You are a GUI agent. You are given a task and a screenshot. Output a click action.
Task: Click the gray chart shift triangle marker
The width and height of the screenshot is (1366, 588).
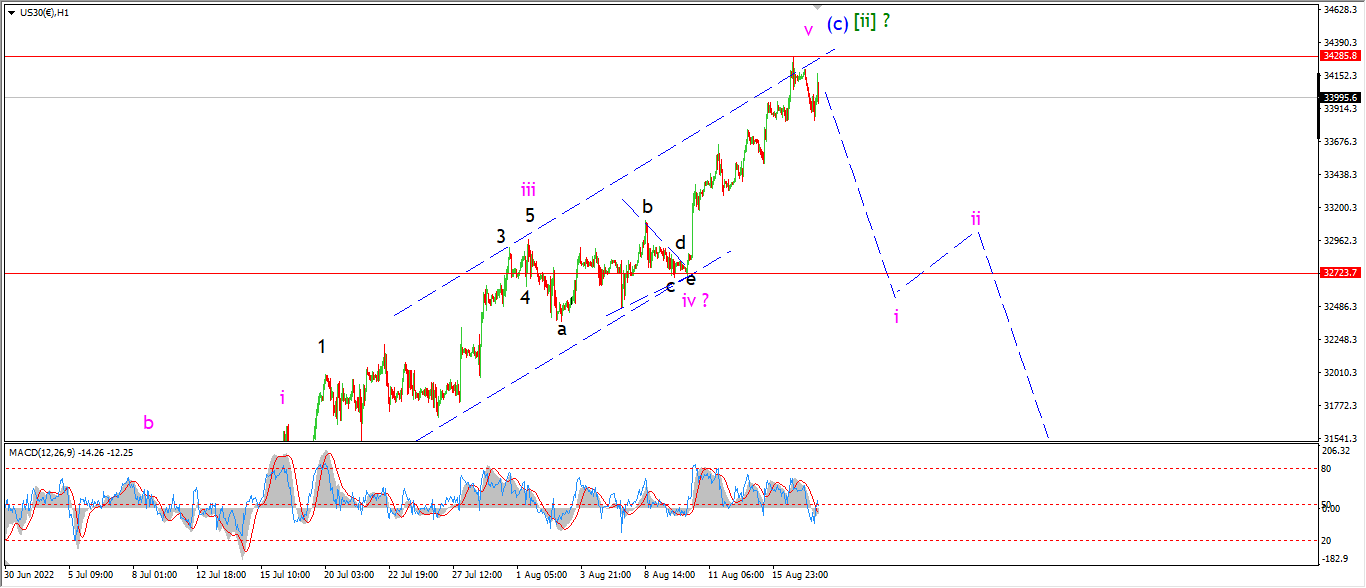coord(817,6)
